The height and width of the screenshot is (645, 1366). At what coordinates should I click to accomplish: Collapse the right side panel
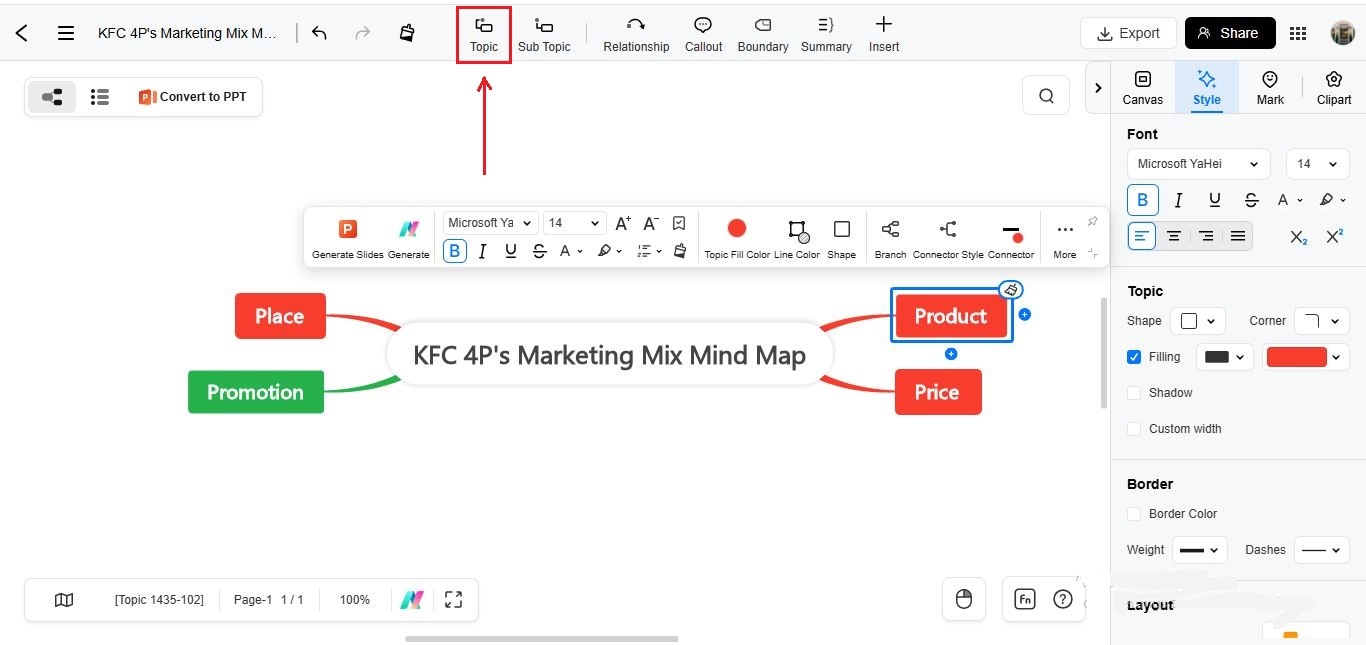pos(1098,88)
